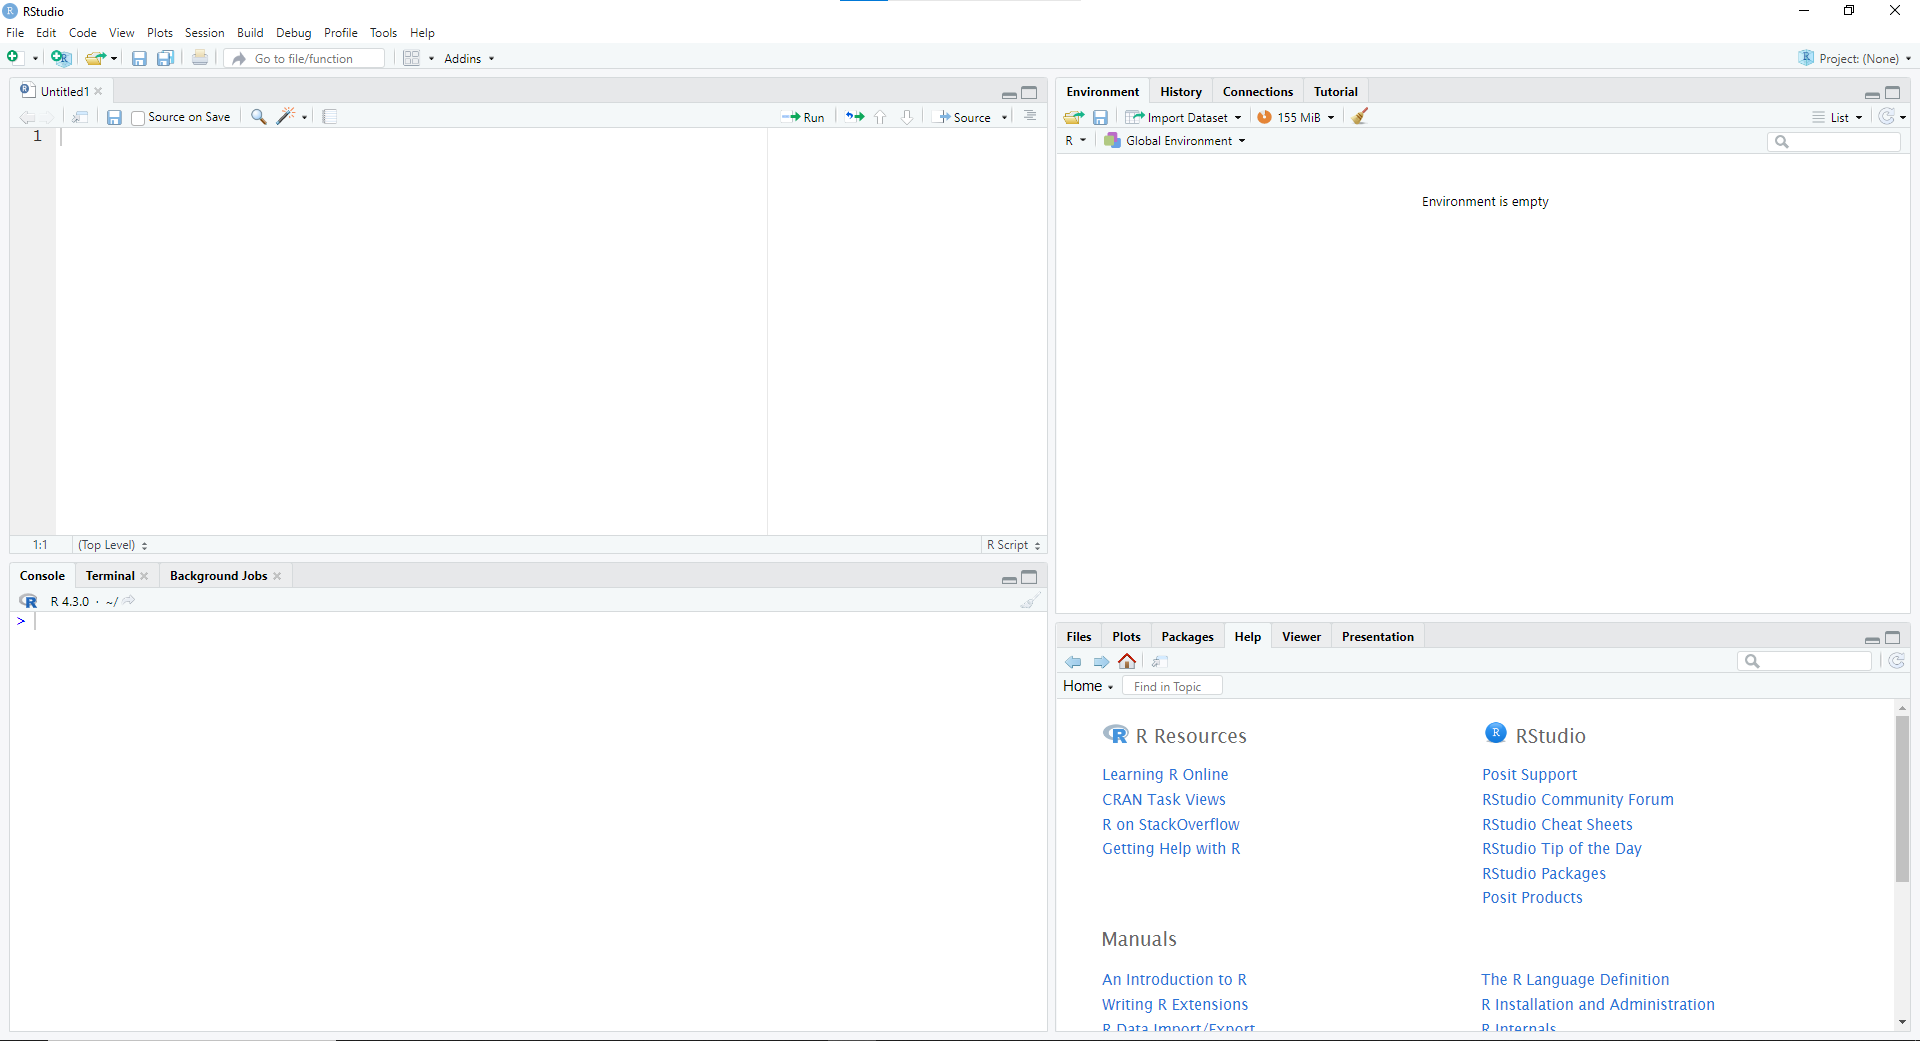Open the Global Environment dropdown
The height and width of the screenshot is (1041, 1920).
pos(1175,141)
